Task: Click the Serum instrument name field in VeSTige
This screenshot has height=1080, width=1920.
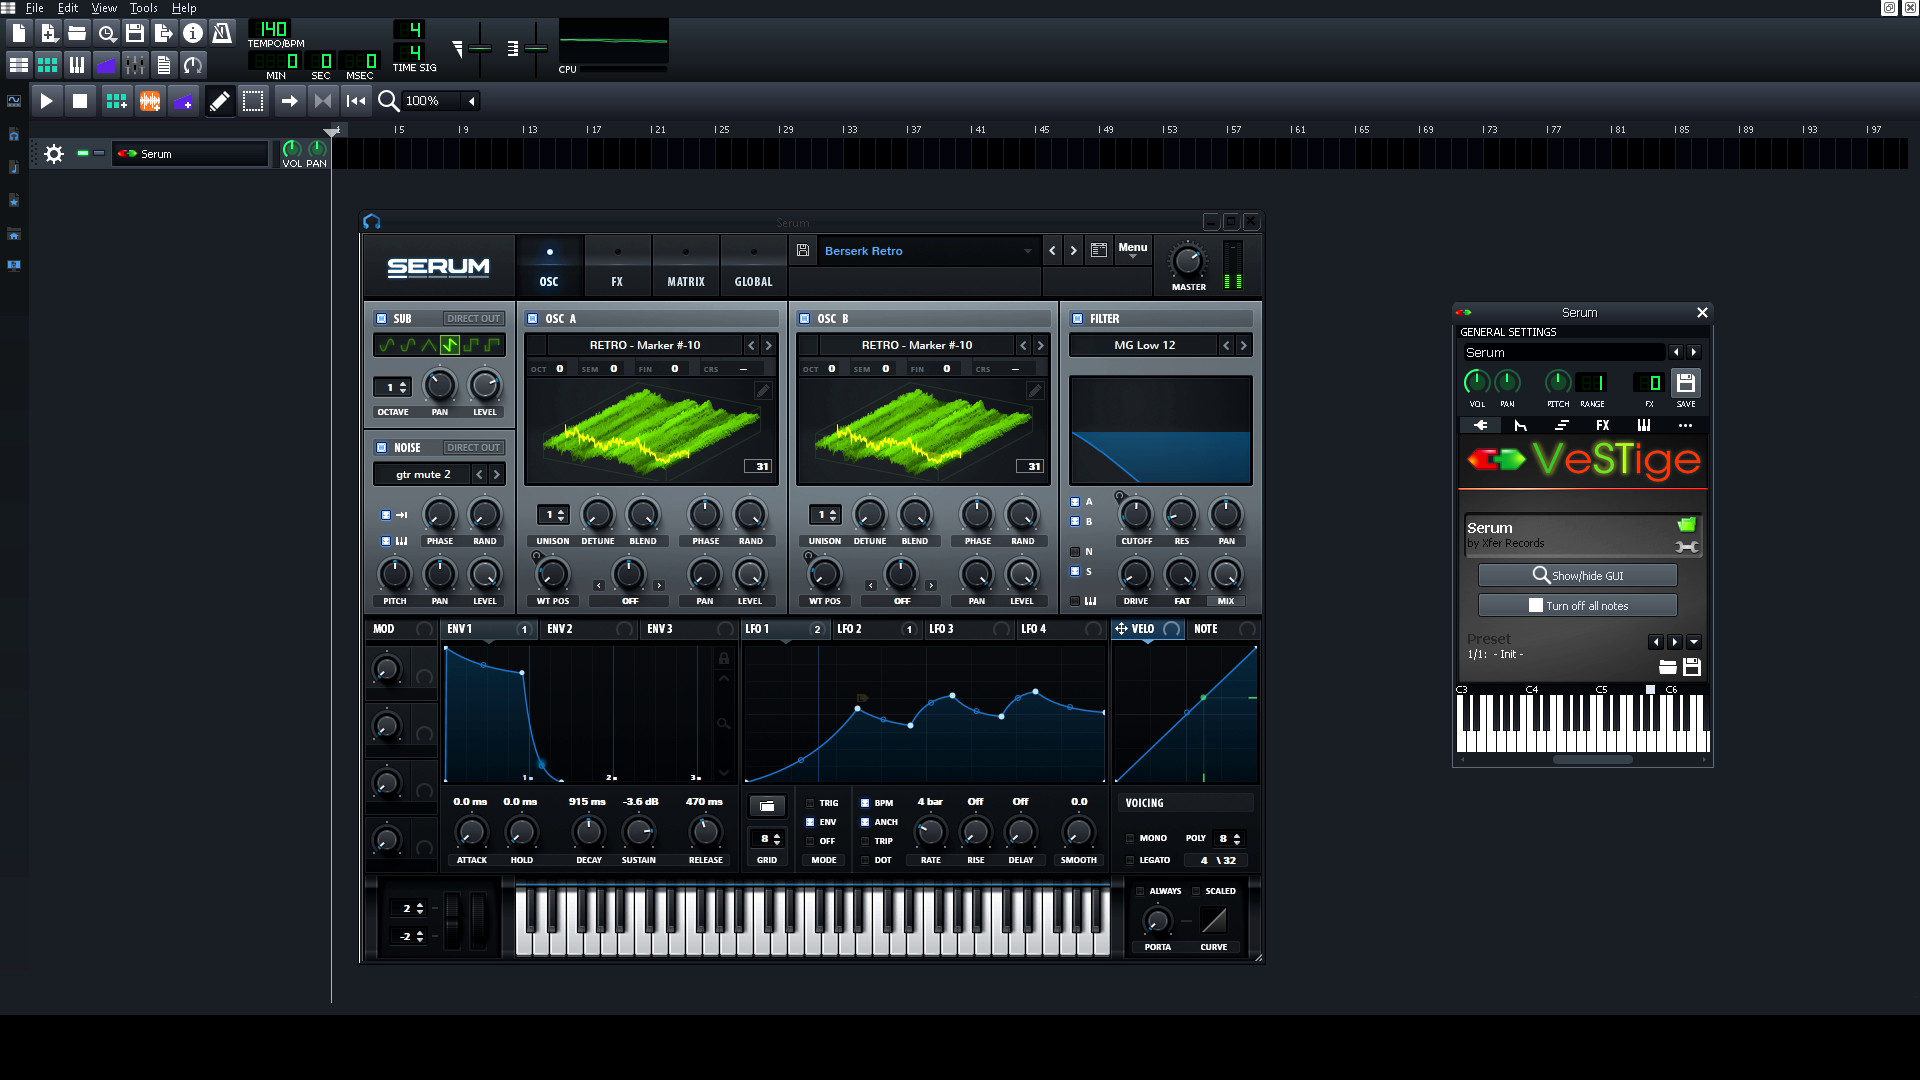Action: click(1564, 353)
